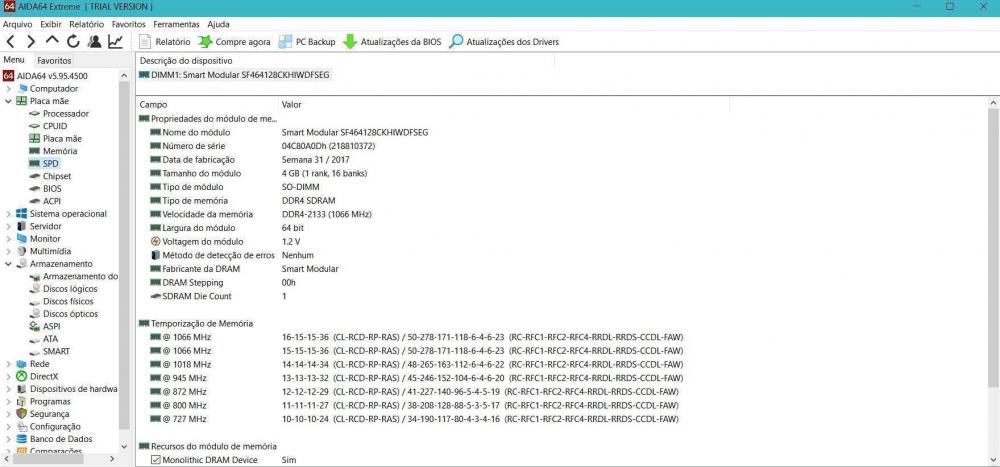Open the Relatório menu in the menu bar

tap(87, 24)
